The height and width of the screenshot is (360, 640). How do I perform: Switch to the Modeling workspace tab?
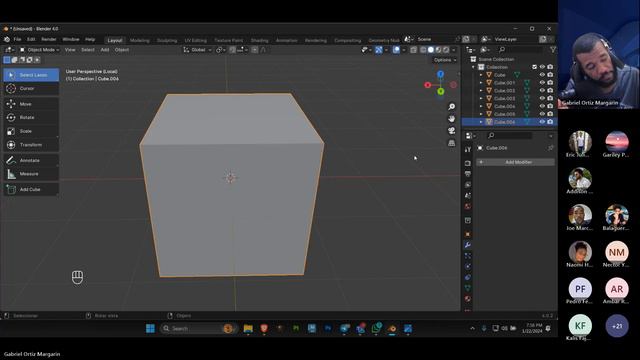point(140,40)
